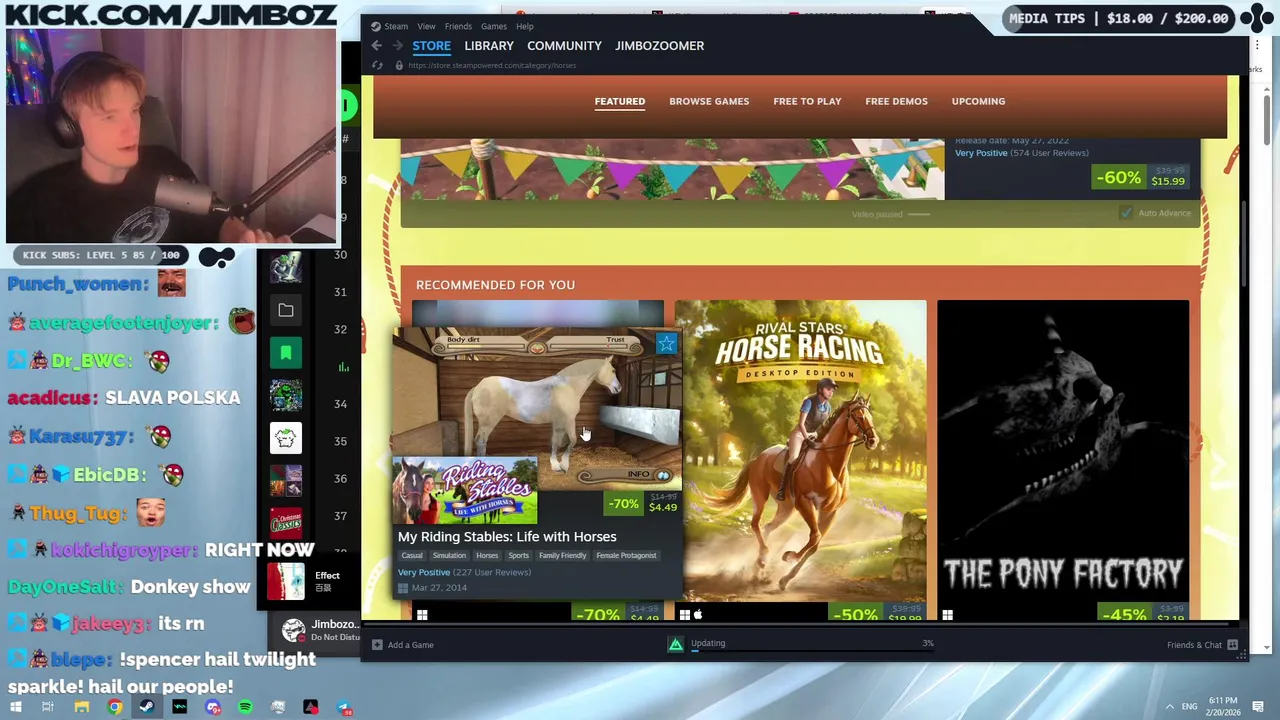Click the URL address text in Steam

pyautogui.click(x=492, y=66)
